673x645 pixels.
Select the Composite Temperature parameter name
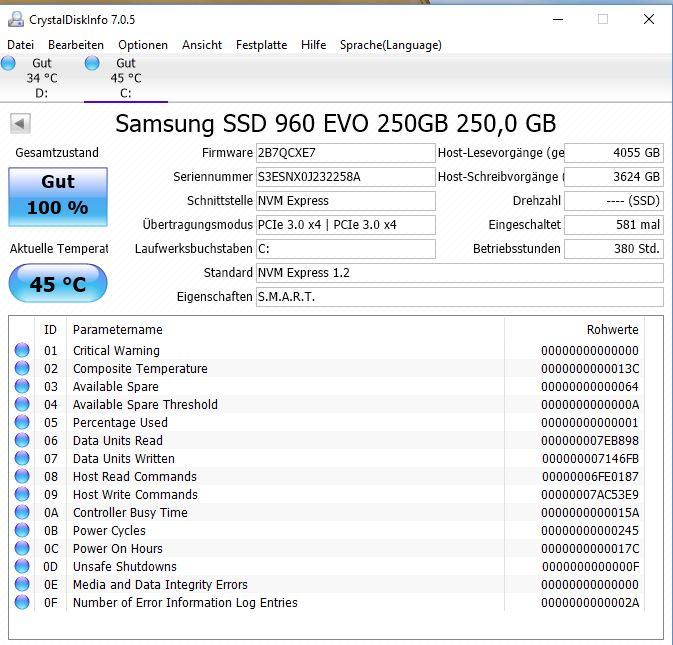(x=140, y=369)
